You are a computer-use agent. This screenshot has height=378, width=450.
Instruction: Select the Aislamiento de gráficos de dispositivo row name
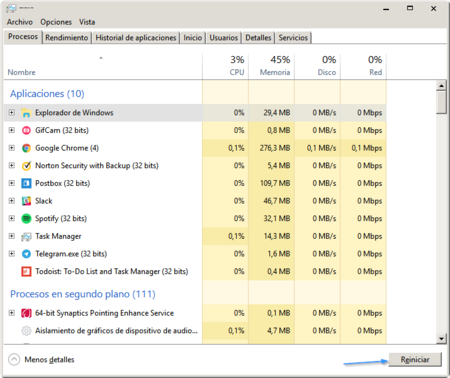[116, 331]
